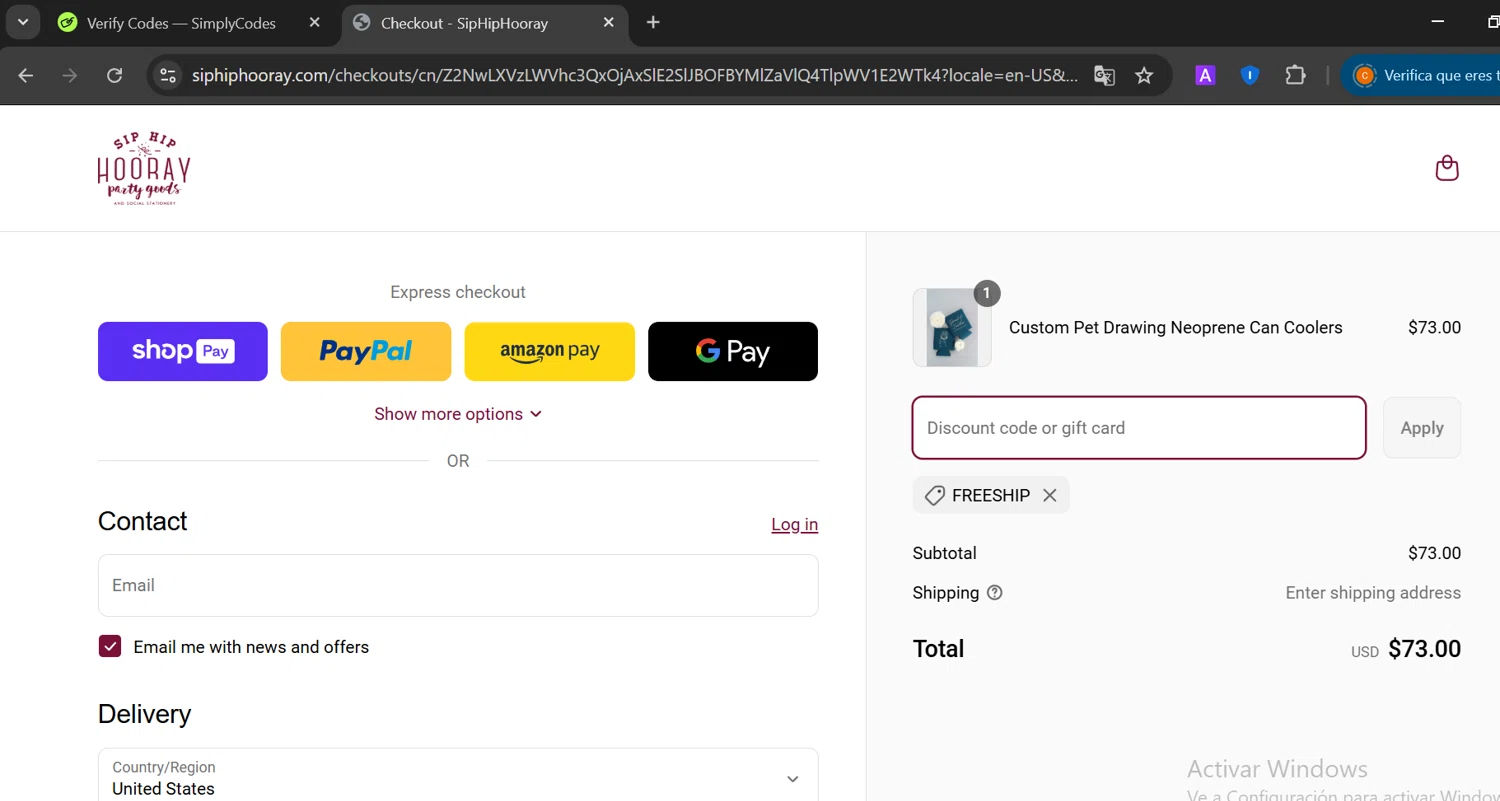Image resolution: width=1500 pixels, height=801 pixels.
Task: Open the tab search dropdown arrow
Action: click(23, 22)
